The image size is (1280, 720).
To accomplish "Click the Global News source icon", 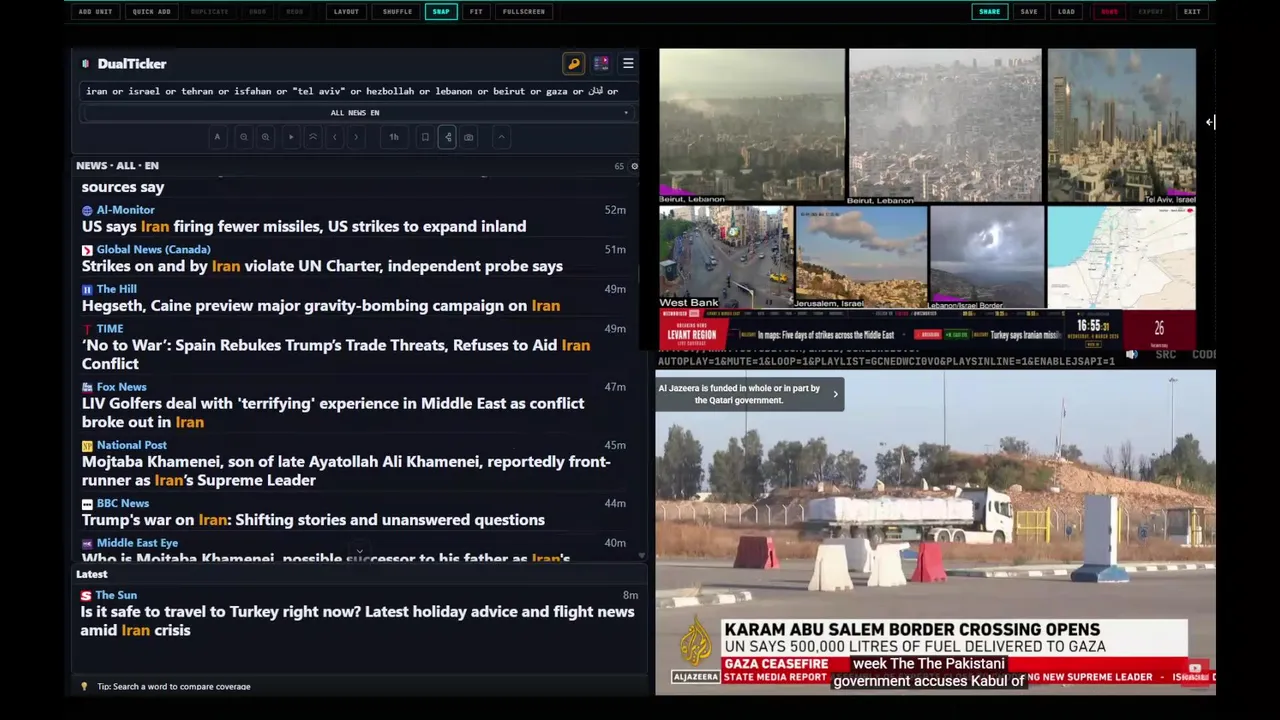I will pos(87,250).
